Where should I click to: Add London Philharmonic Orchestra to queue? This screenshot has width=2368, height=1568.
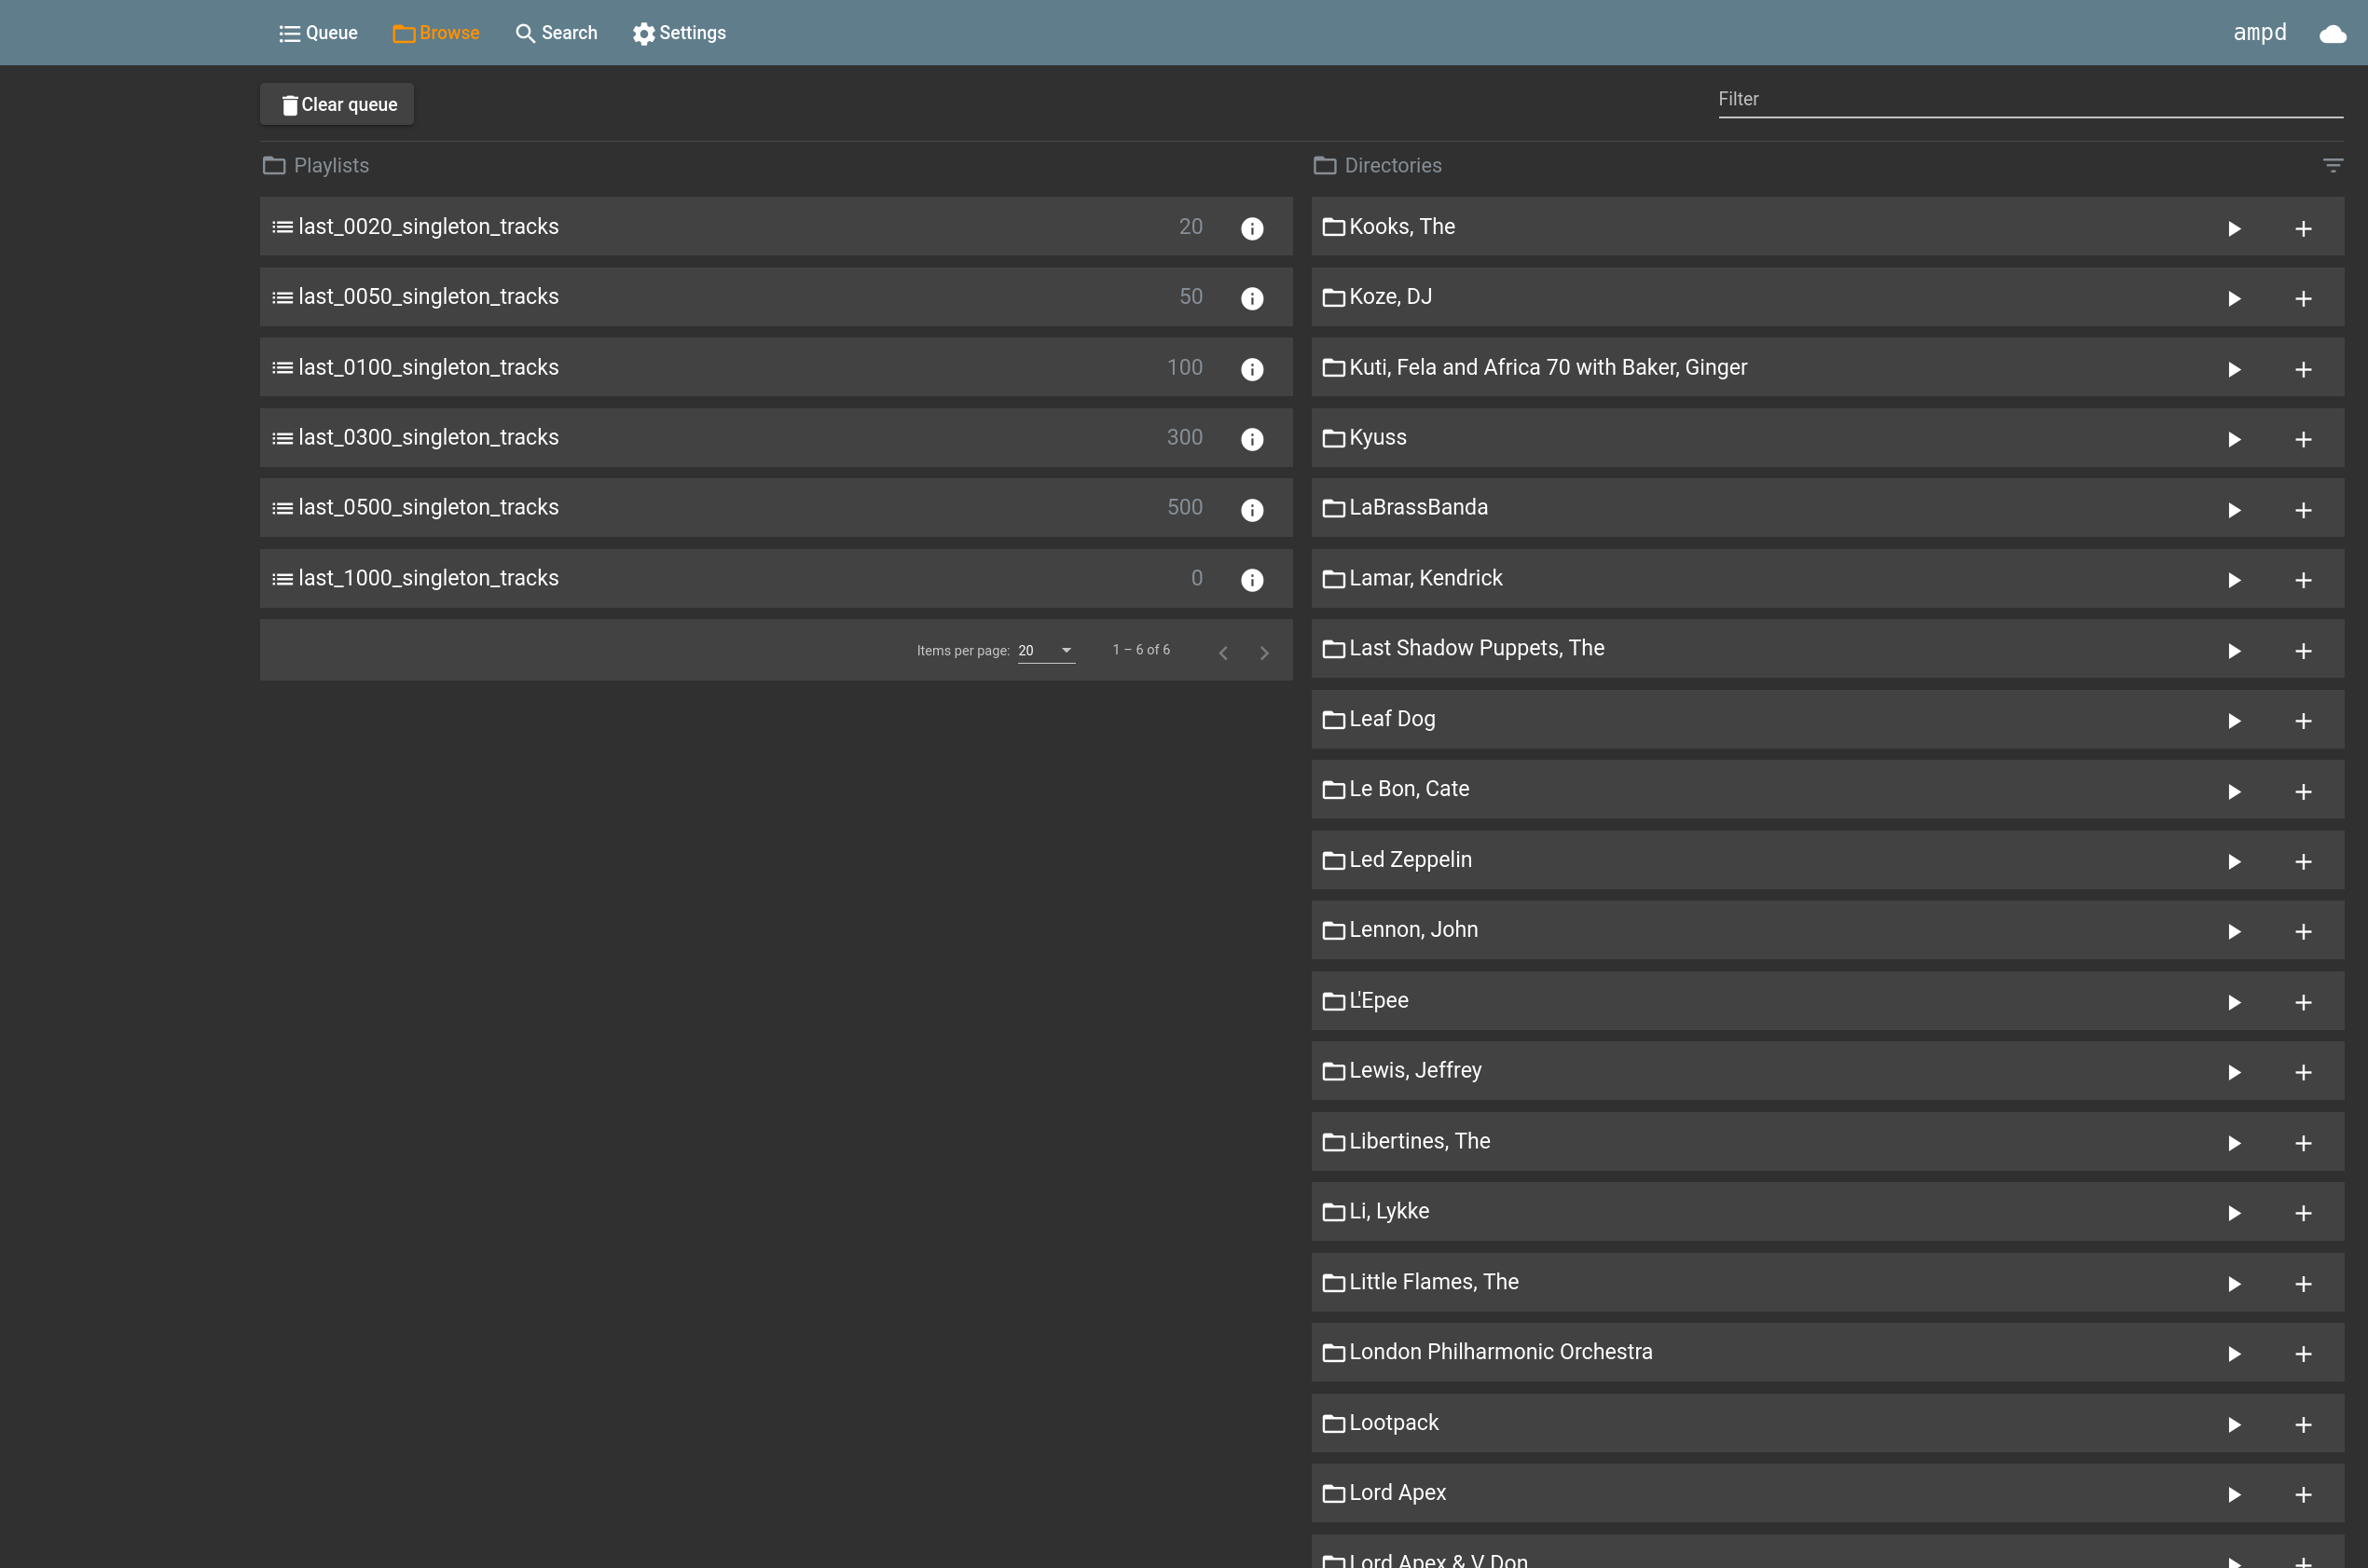2303,1354
